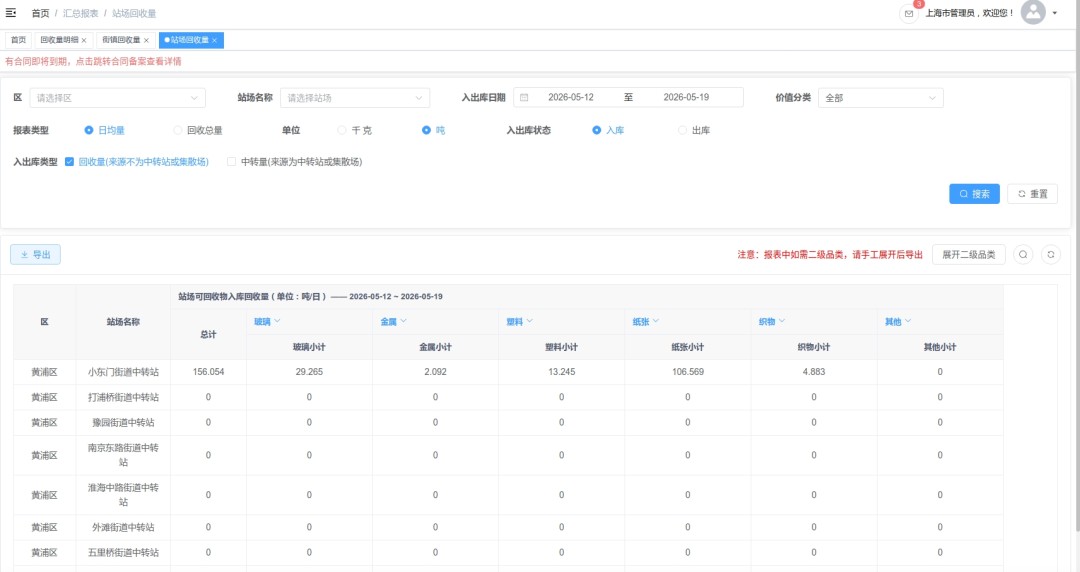1080x572 pixels.
Task: Click the 展开二级品类 button
Action: point(968,254)
